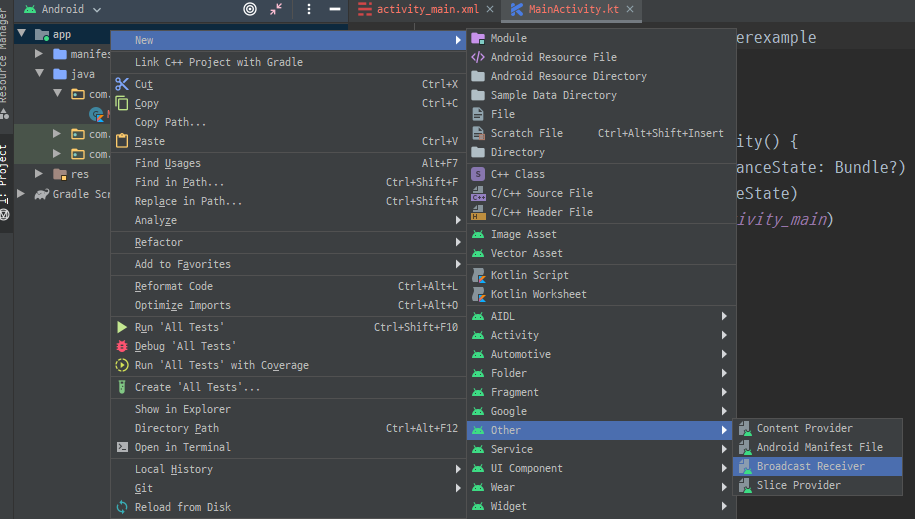Expand the Refactor submenu arrow
This screenshot has height=519, width=915.
pyautogui.click(x=458, y=242)
